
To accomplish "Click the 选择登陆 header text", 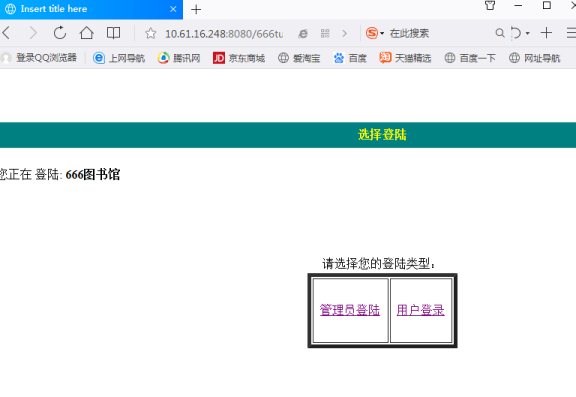I will coord(382,134).
